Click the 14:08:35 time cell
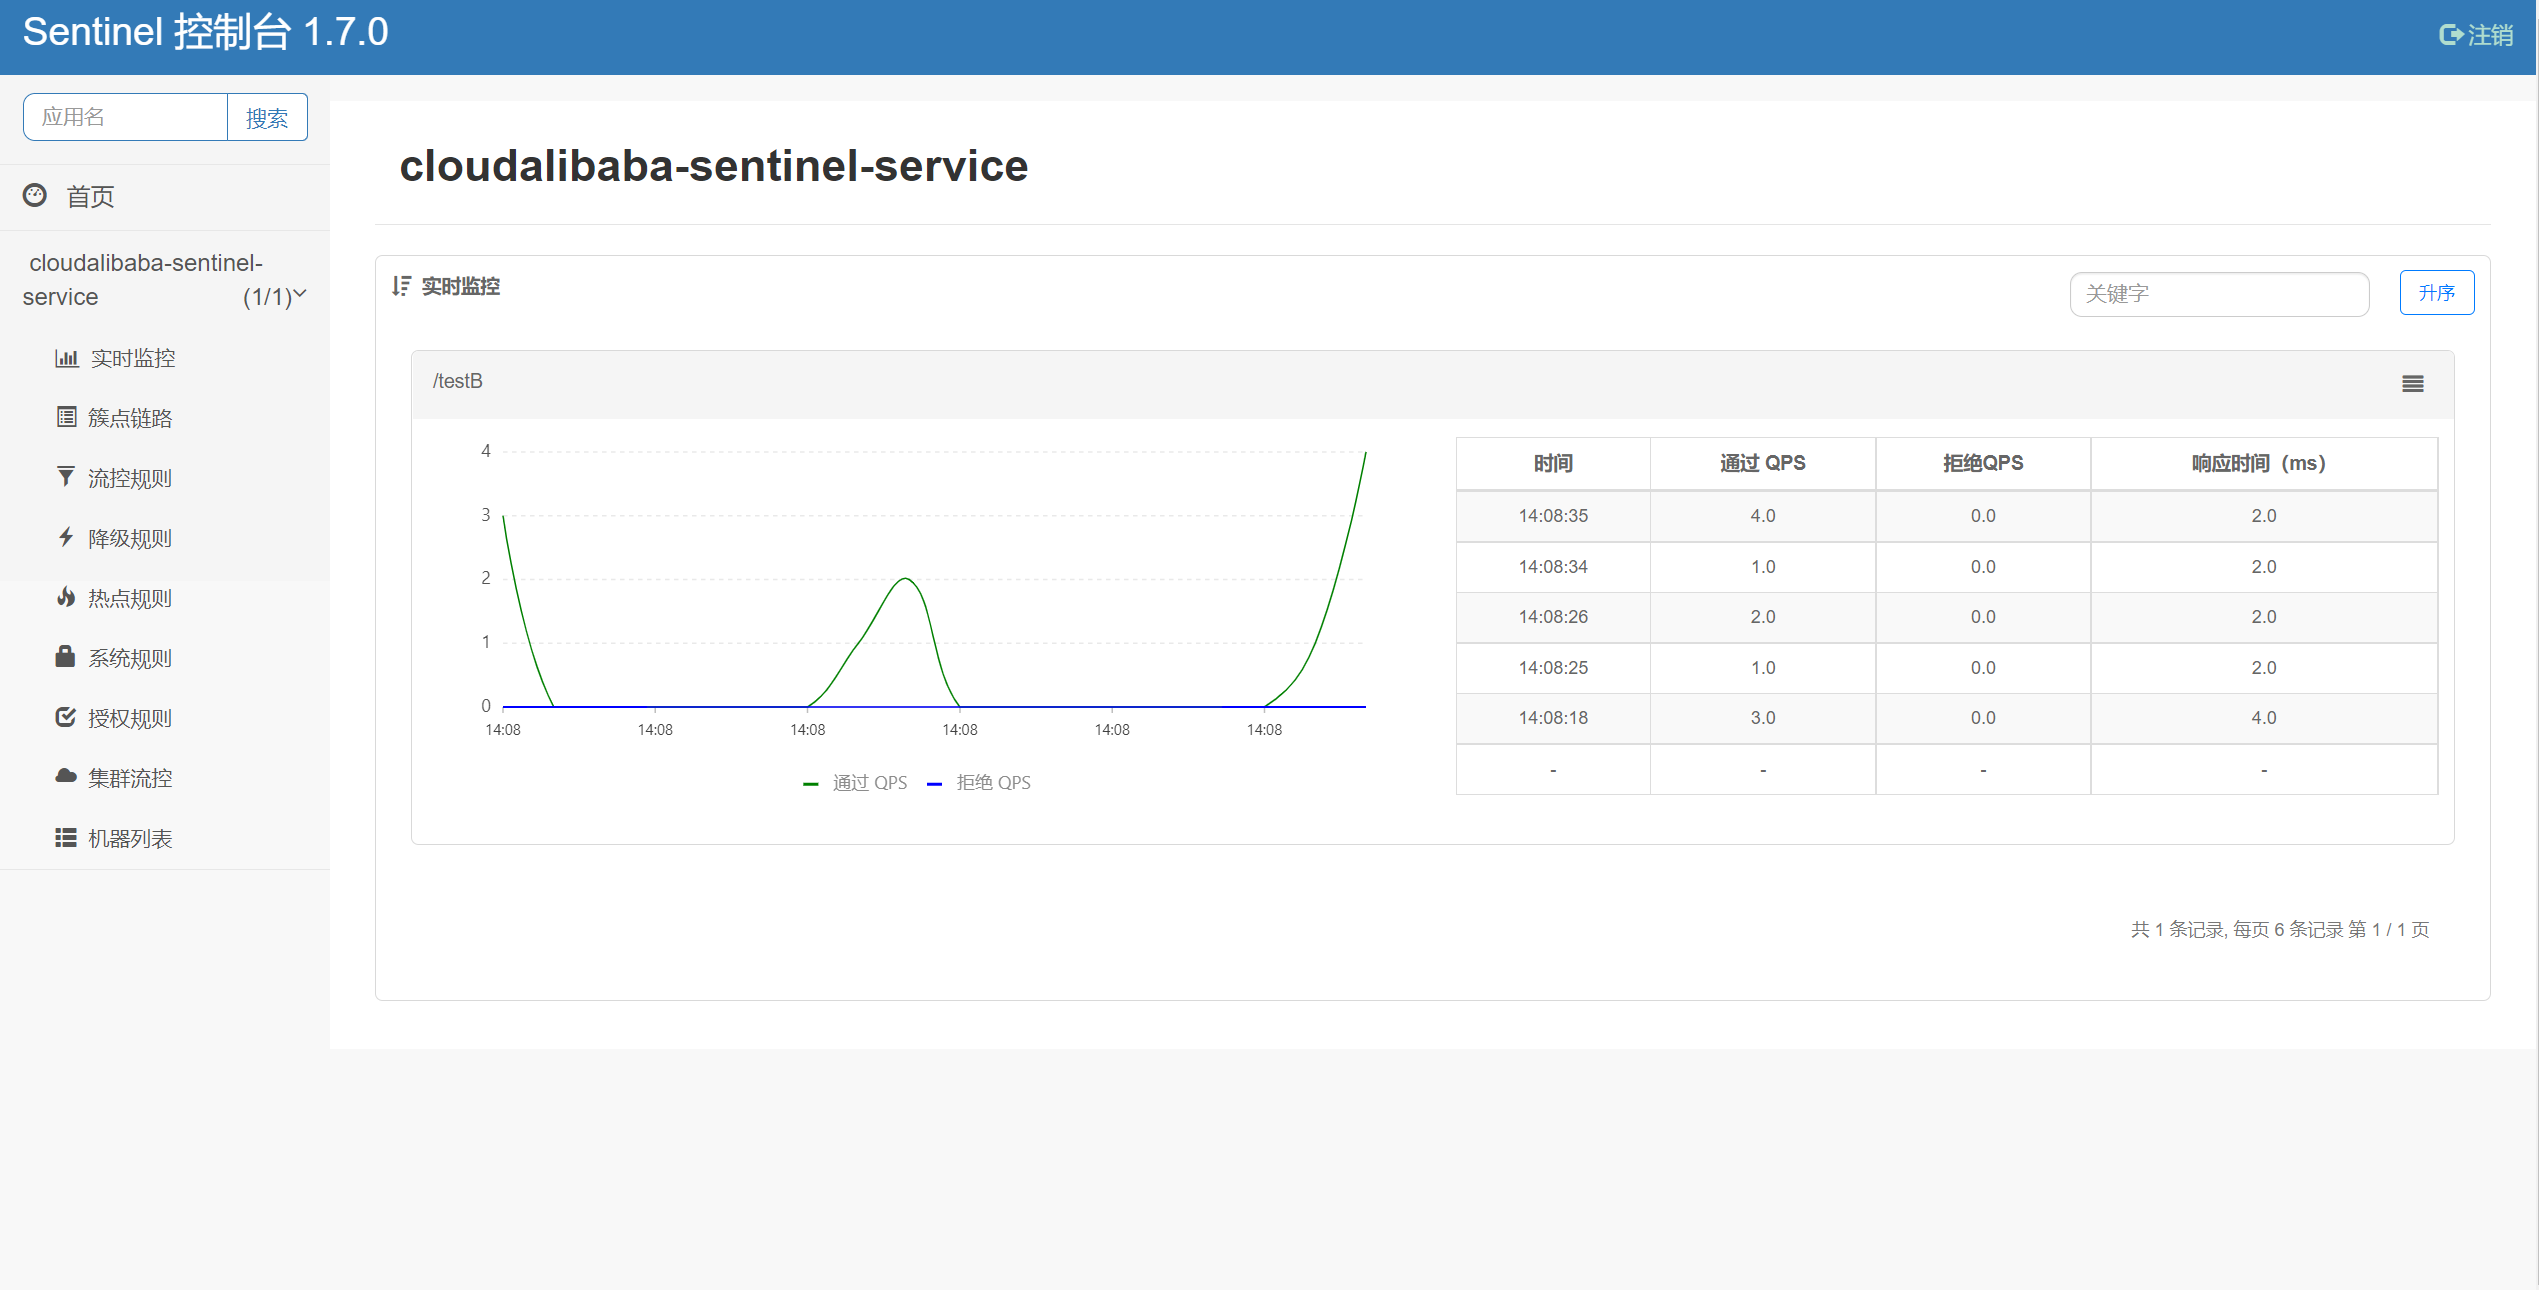This screenshot has height=1290, width=2539. coord(1553,516)
